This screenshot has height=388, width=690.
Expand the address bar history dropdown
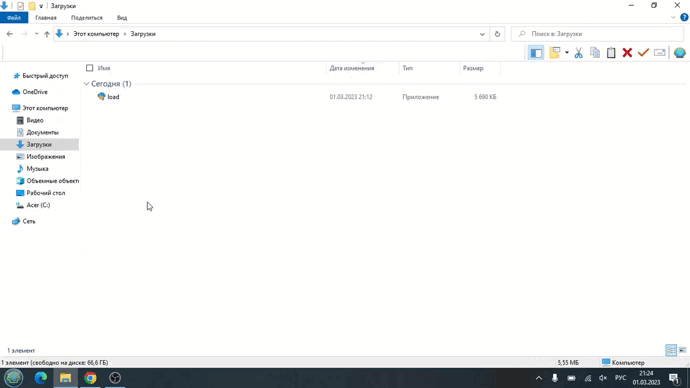pos(482,34)
